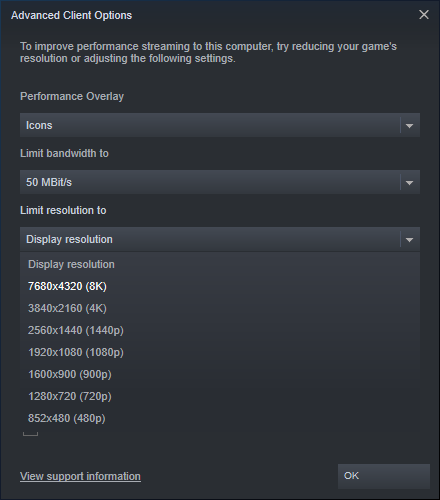This screenshot has width=440, height=500.
Task: Open the 50 MBit/s bandwidth combo box
Action: tap(220, 182)
